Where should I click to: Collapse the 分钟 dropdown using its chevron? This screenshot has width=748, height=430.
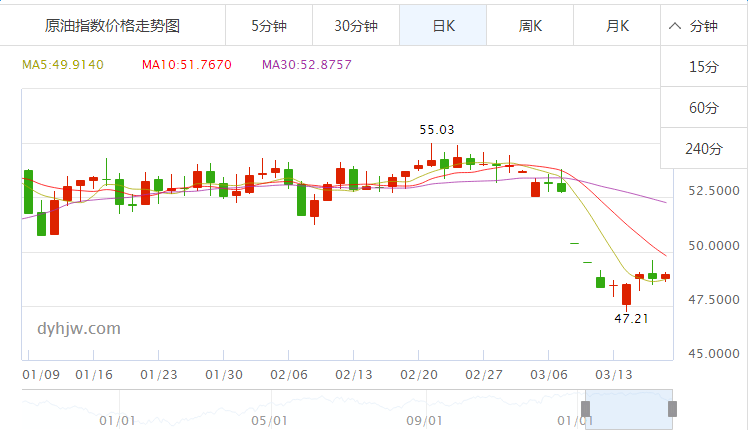(x=676, y=27)
